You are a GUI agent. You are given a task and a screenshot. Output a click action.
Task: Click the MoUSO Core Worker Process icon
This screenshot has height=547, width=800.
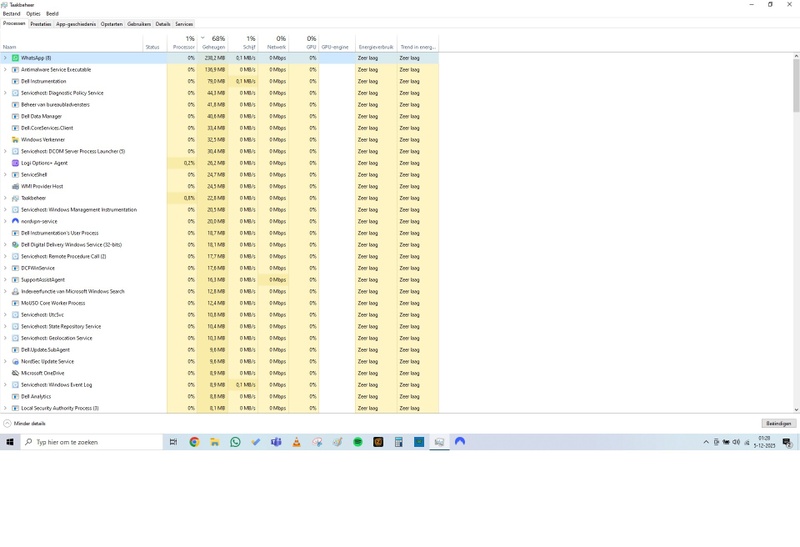point(15,303)
